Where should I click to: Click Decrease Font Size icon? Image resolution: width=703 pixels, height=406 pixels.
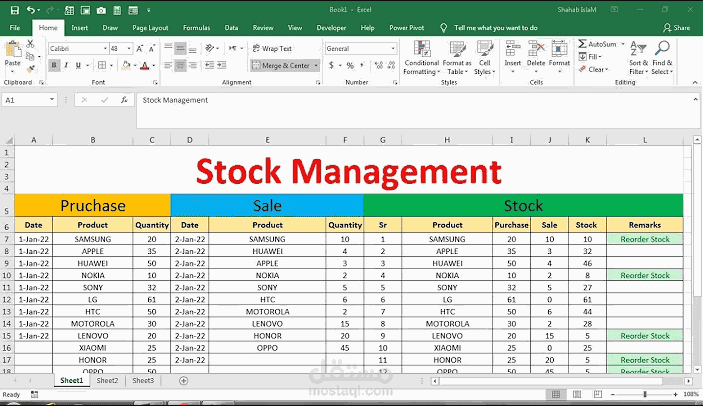[x=152, y=48]
